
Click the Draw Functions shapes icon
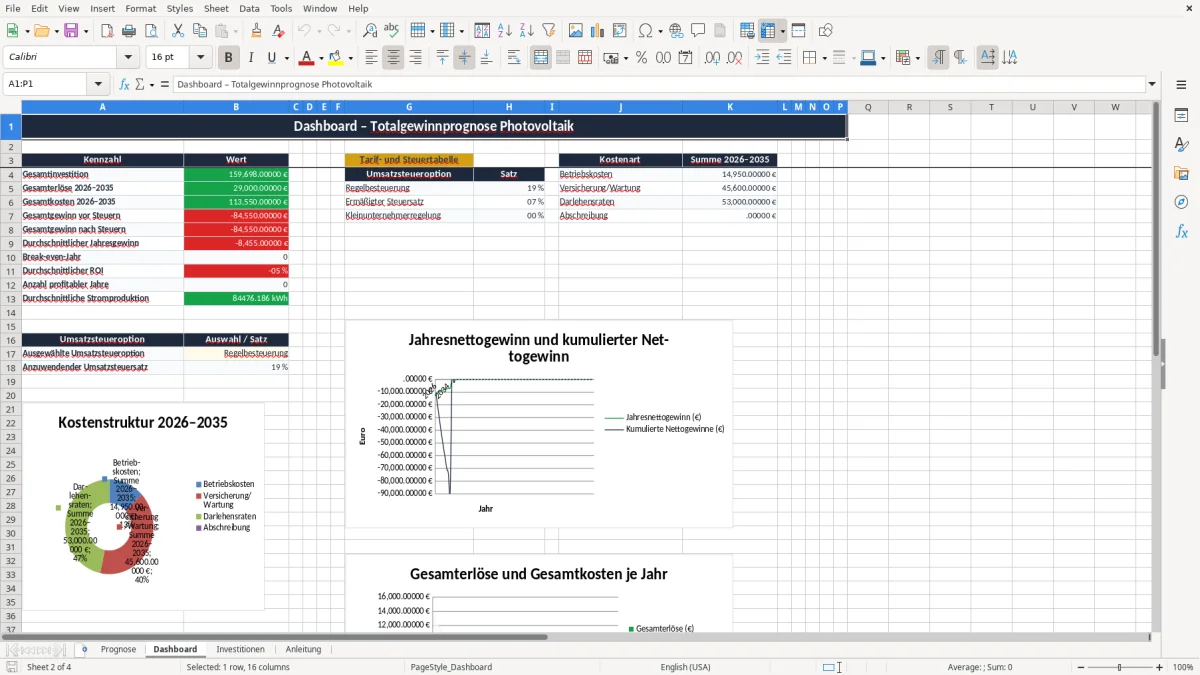pyautogui.click(x=826, y=31)
